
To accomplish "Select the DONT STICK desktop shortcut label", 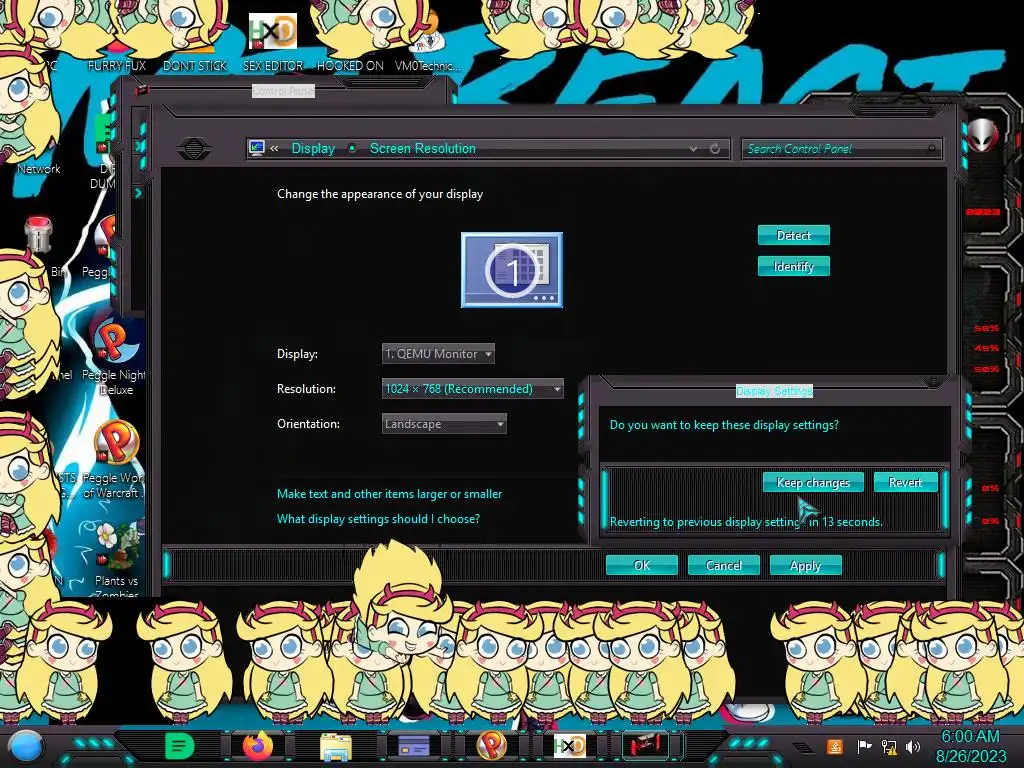I will (x=195, y=66).
